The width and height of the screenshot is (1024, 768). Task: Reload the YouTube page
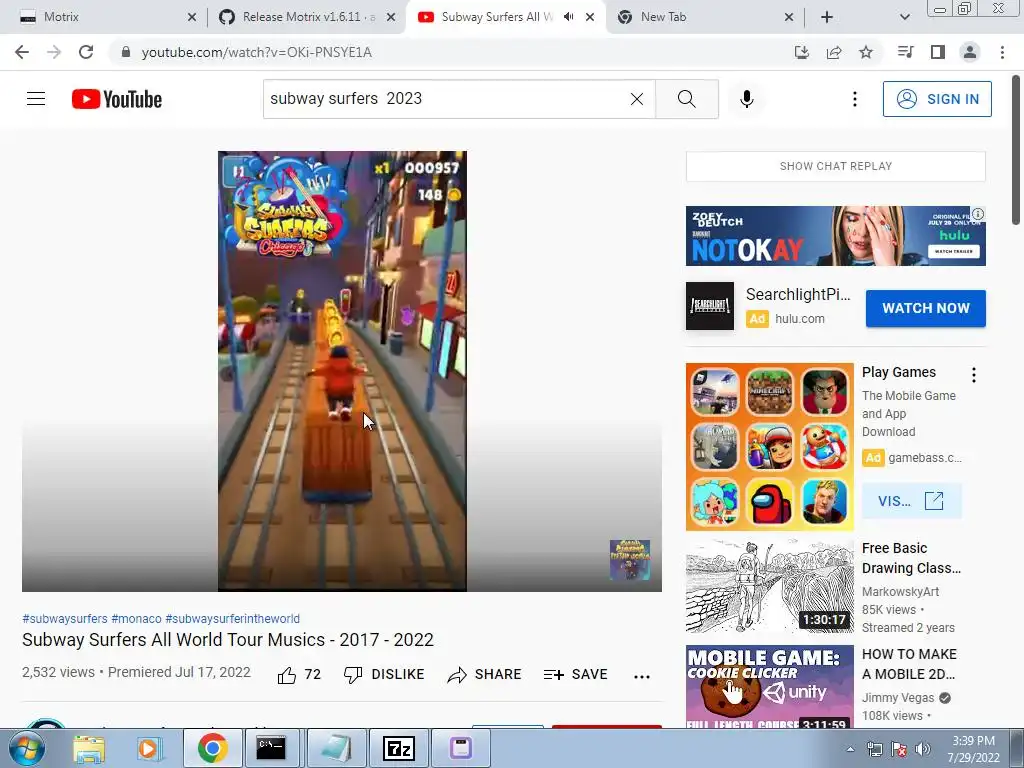click(86, 52)
